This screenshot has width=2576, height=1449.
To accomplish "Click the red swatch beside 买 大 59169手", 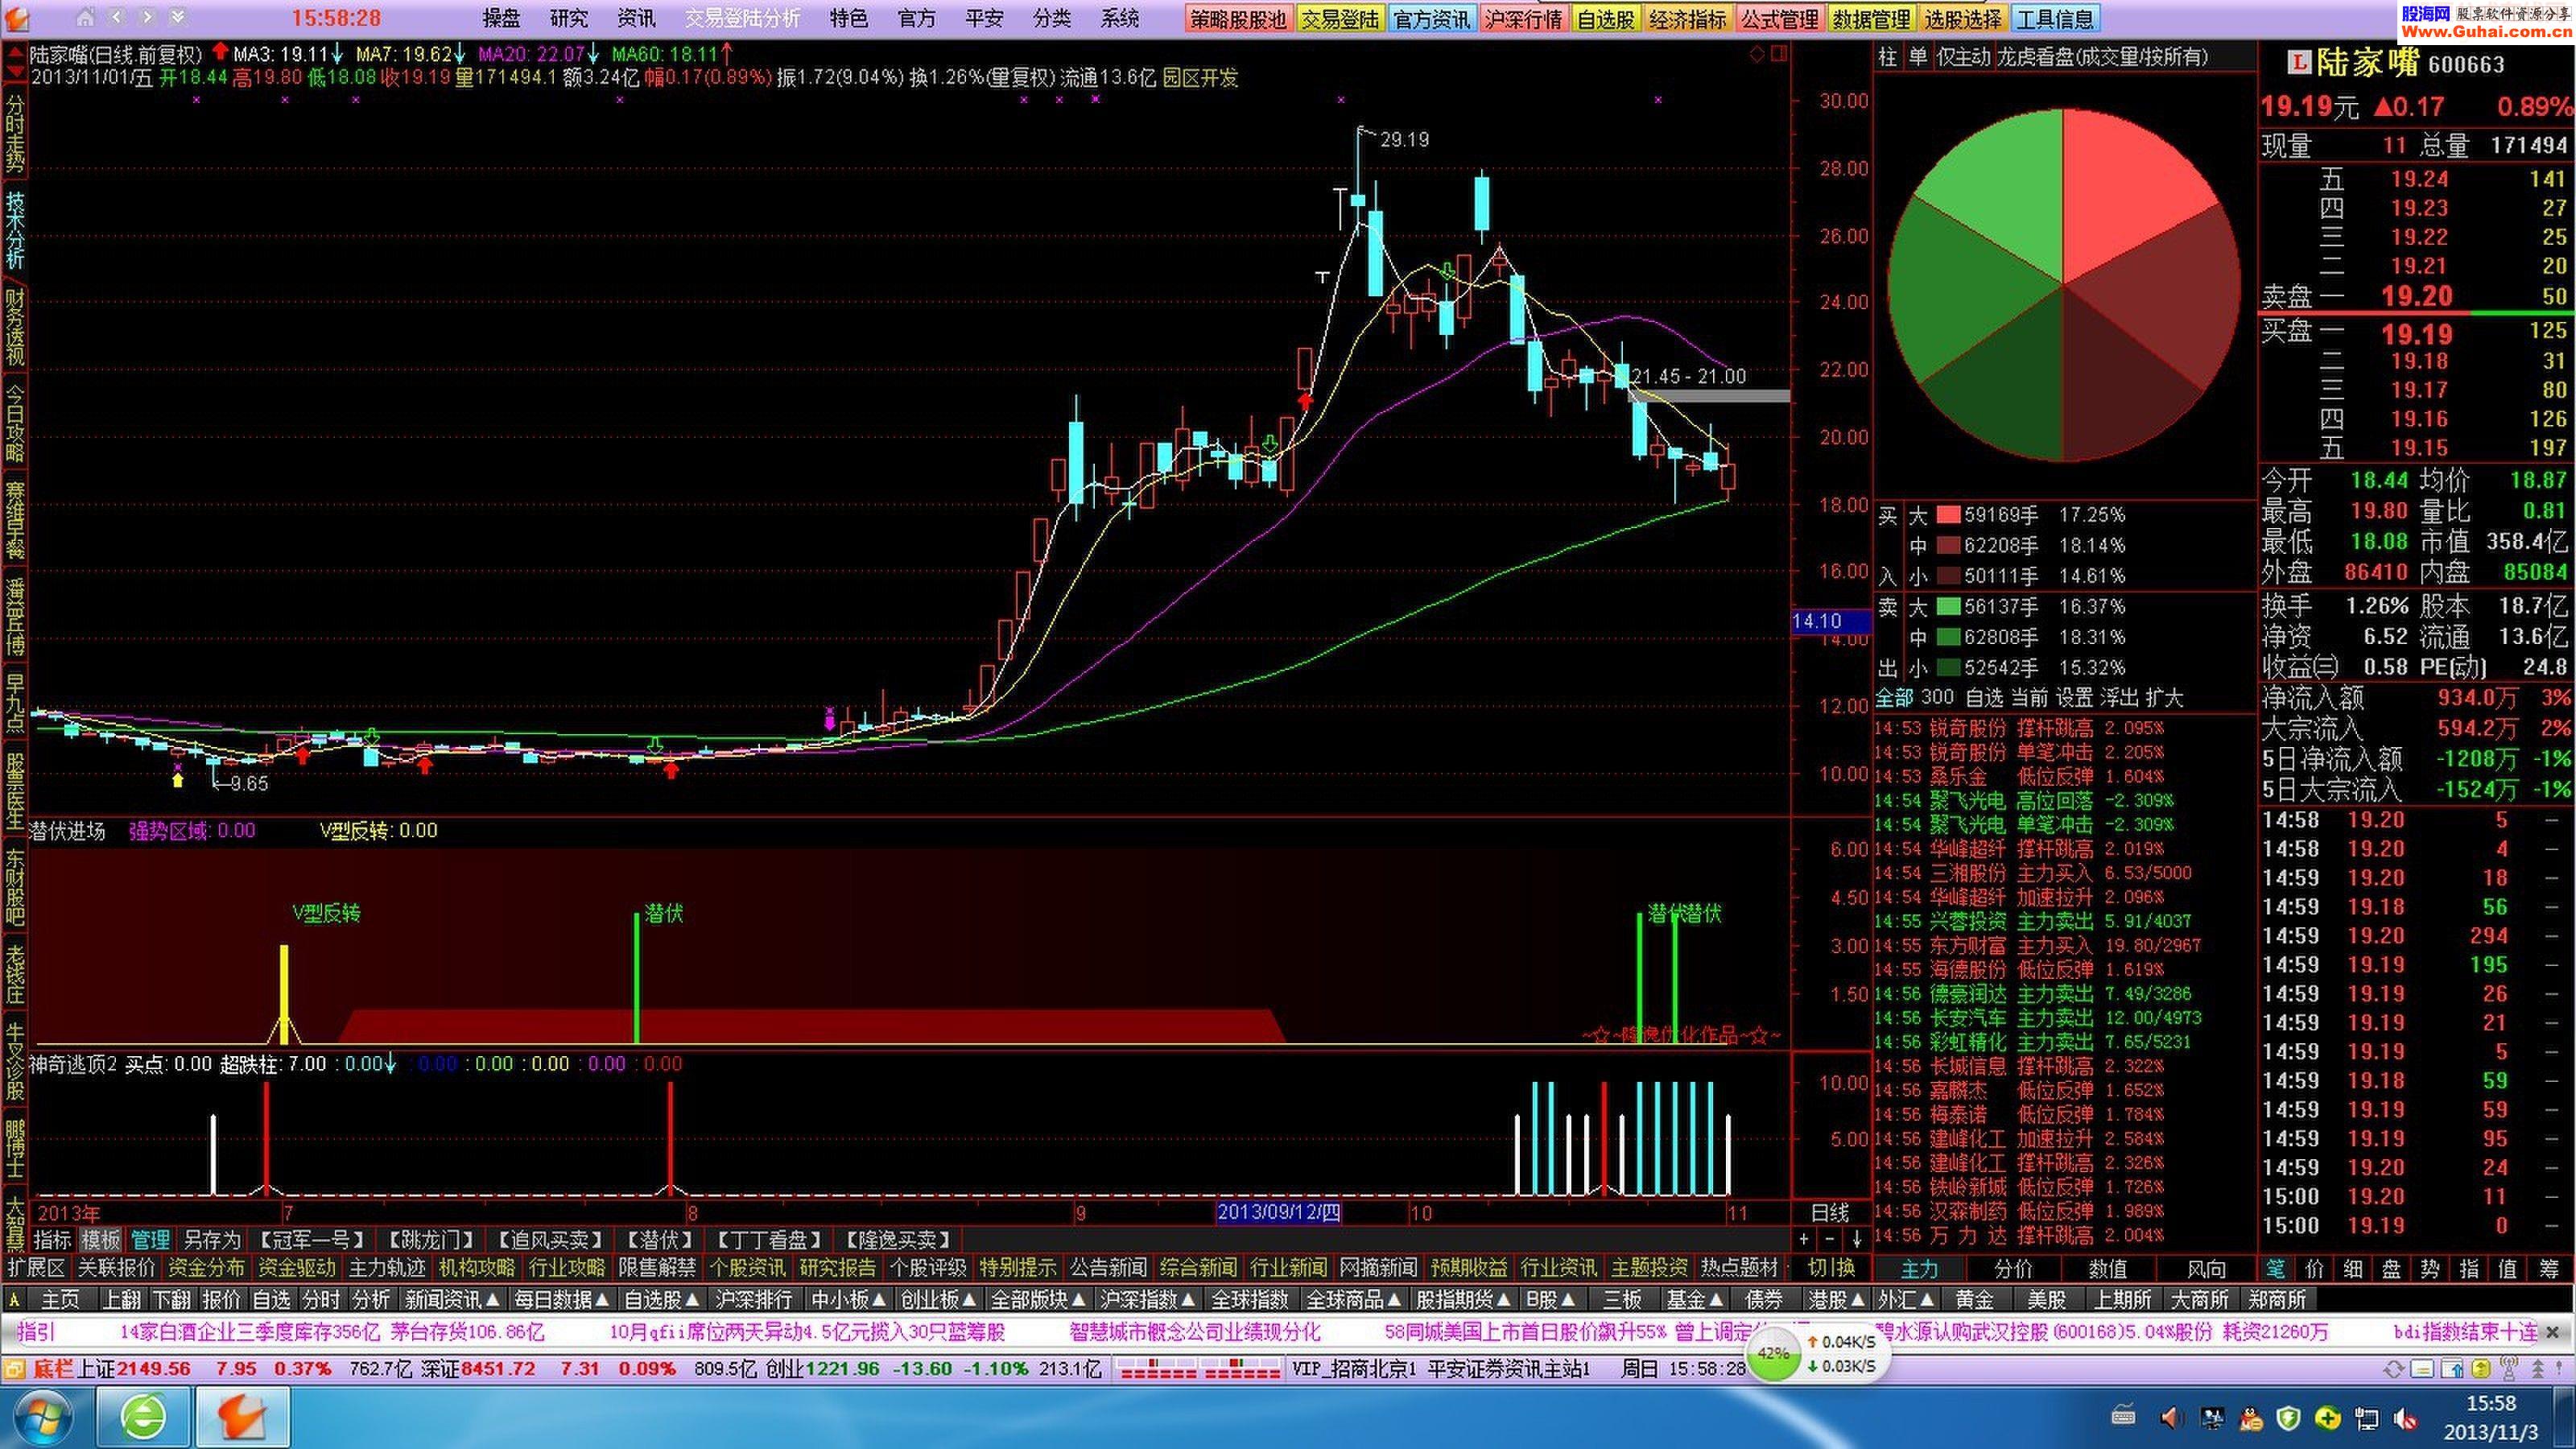I will pos(1948,515).
